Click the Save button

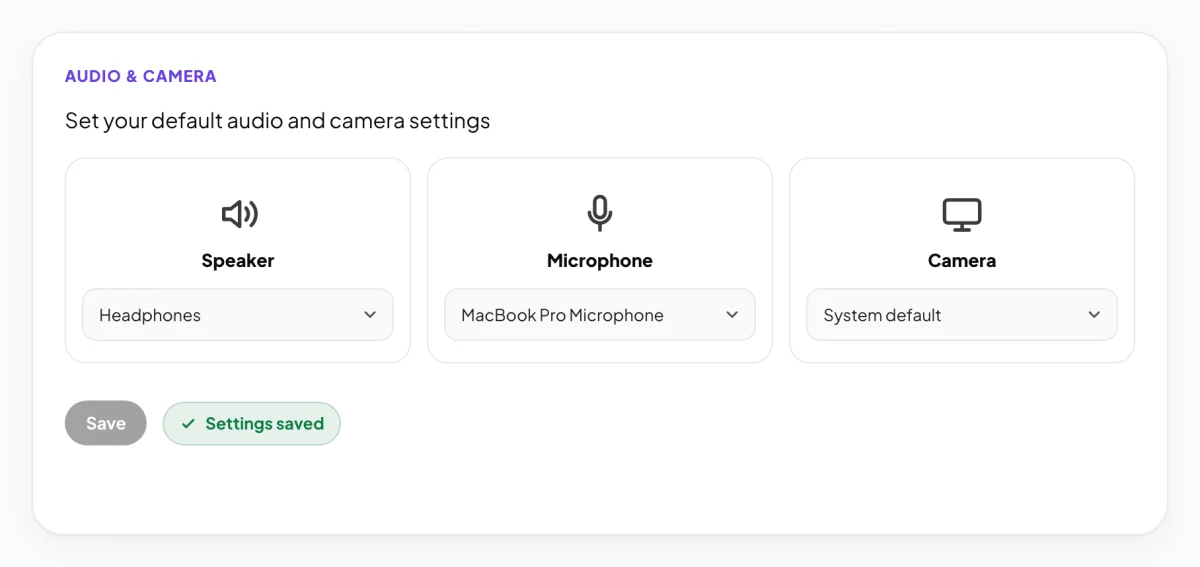click(x=106, y=423)
